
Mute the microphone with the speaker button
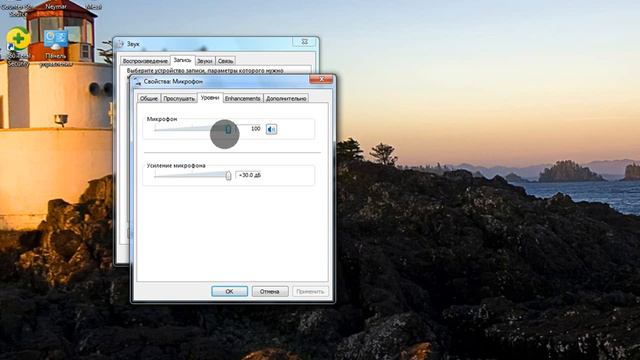click(x=271, y=129)
